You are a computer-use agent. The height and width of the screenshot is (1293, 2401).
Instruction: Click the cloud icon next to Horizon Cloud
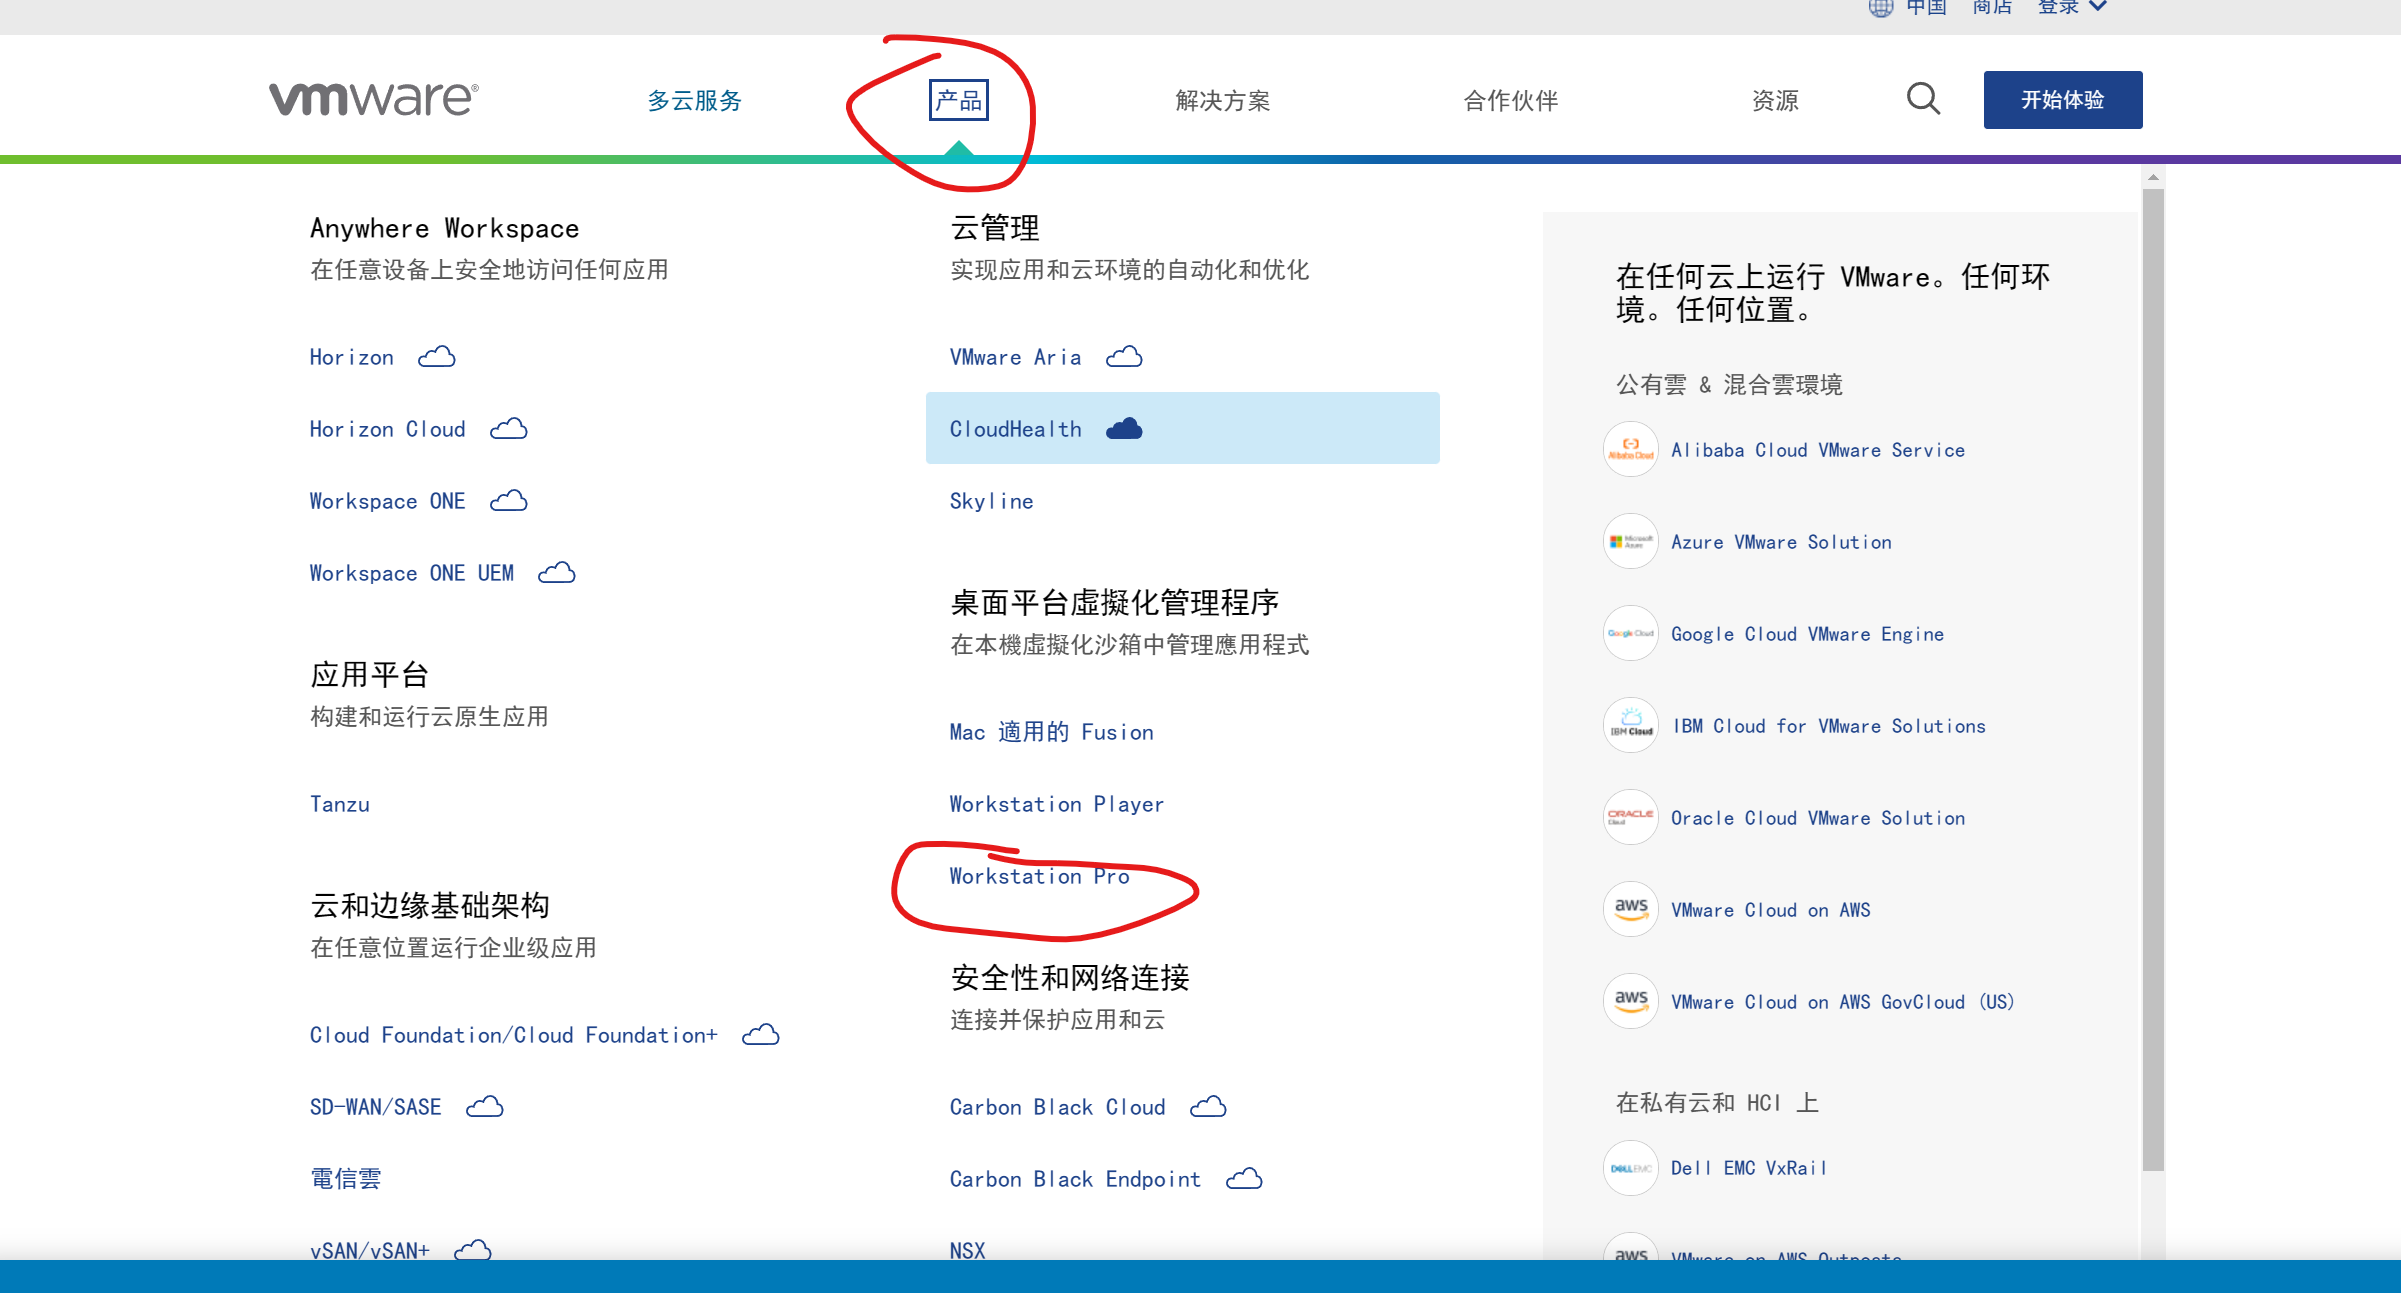click(x=508, y=429)
